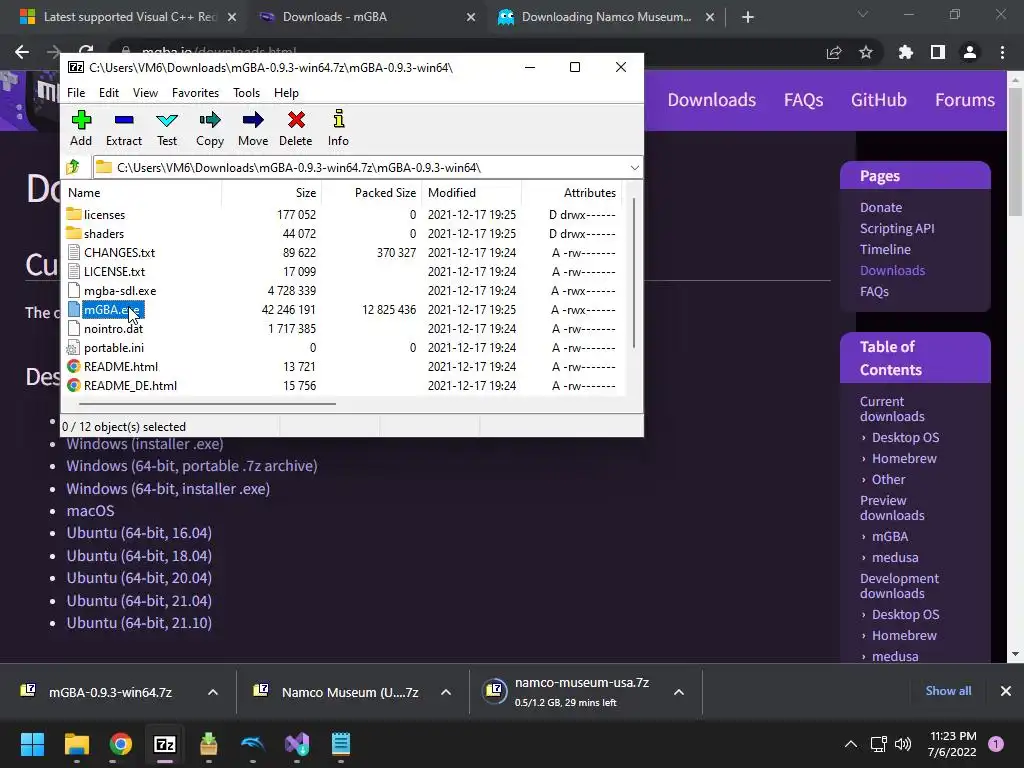Open the Chrome three-dot menu
This screenshot has height=768, width=1024.
tap(1002, 52)
